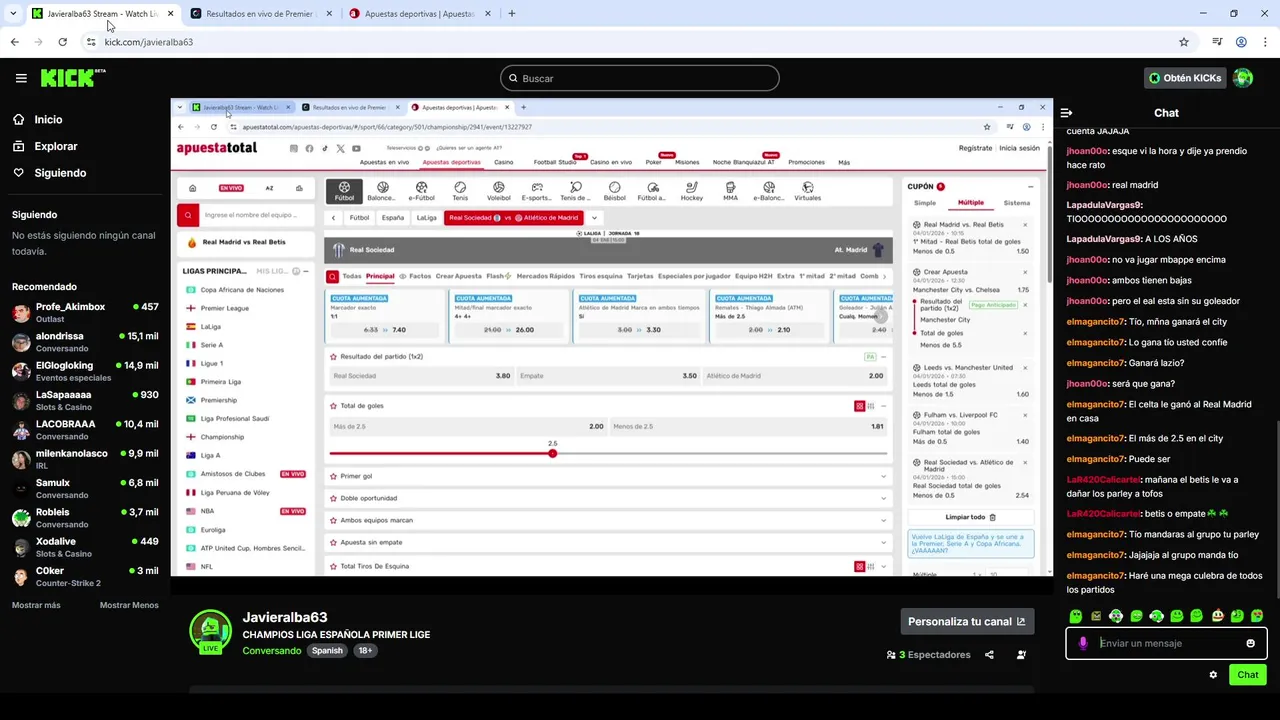1280x720 pixels.
Task: Select Fútbol sport icon in stream
Action: [344, 191]
